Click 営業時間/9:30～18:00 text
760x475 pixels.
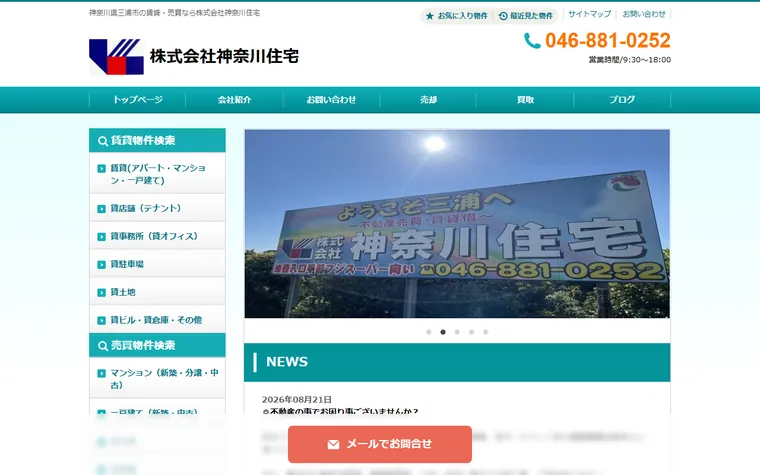click(630, 60)
